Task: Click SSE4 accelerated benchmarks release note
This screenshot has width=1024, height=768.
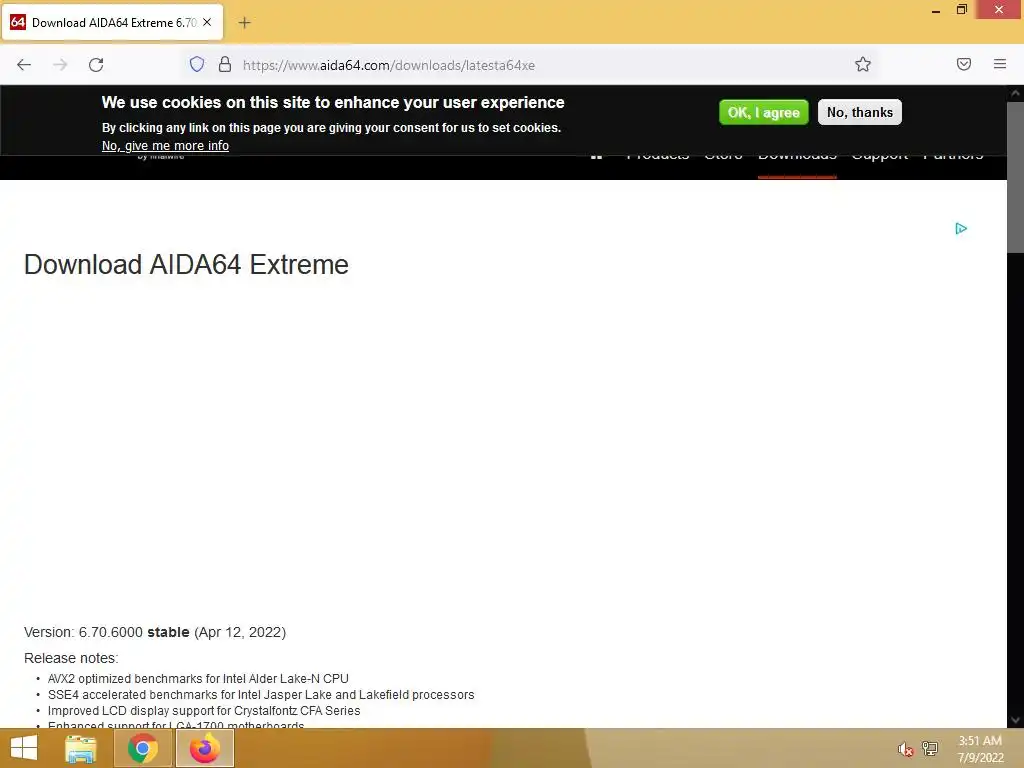Action: click(261, 695)
